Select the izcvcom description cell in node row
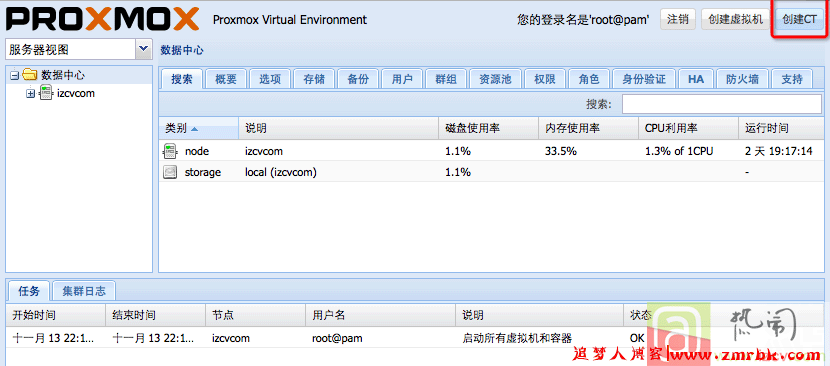This screenshot has height=366, width=830. (x=264, y=151)
